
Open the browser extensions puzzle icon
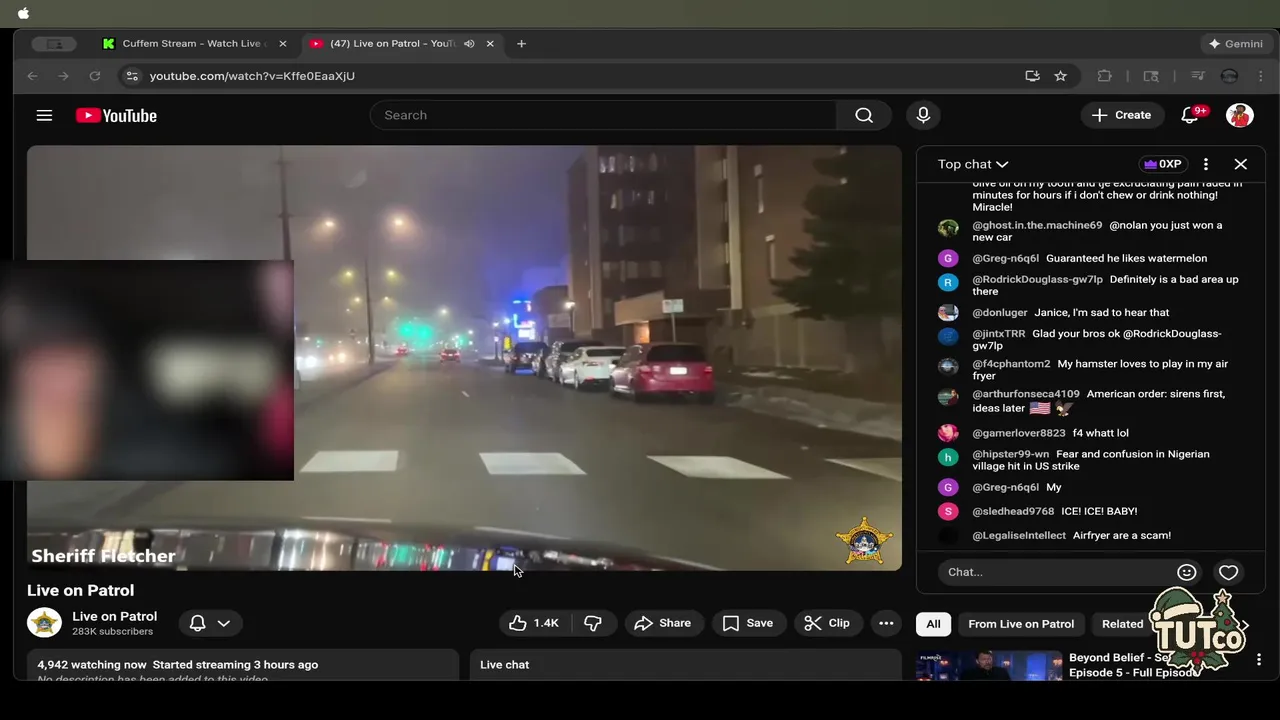point(1104,76)
